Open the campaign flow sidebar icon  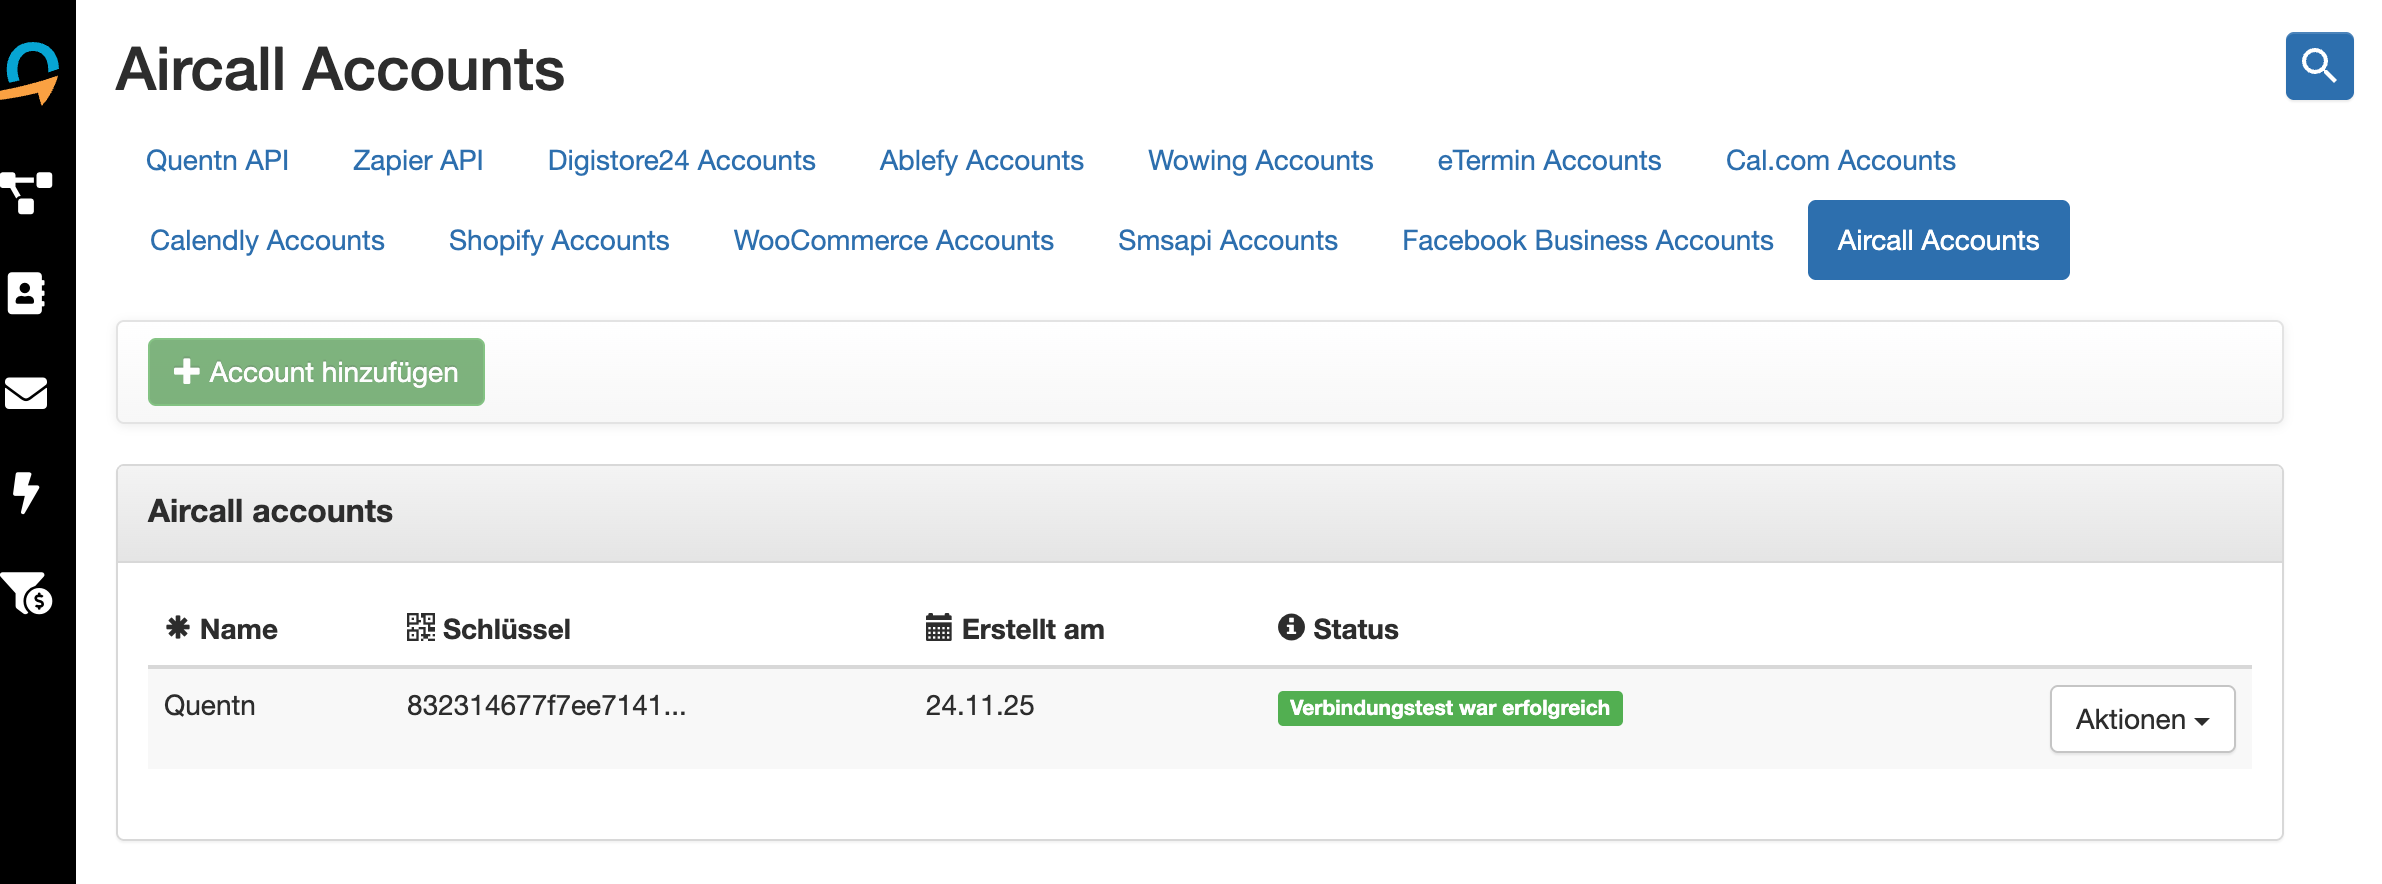[x=27, y=193]
